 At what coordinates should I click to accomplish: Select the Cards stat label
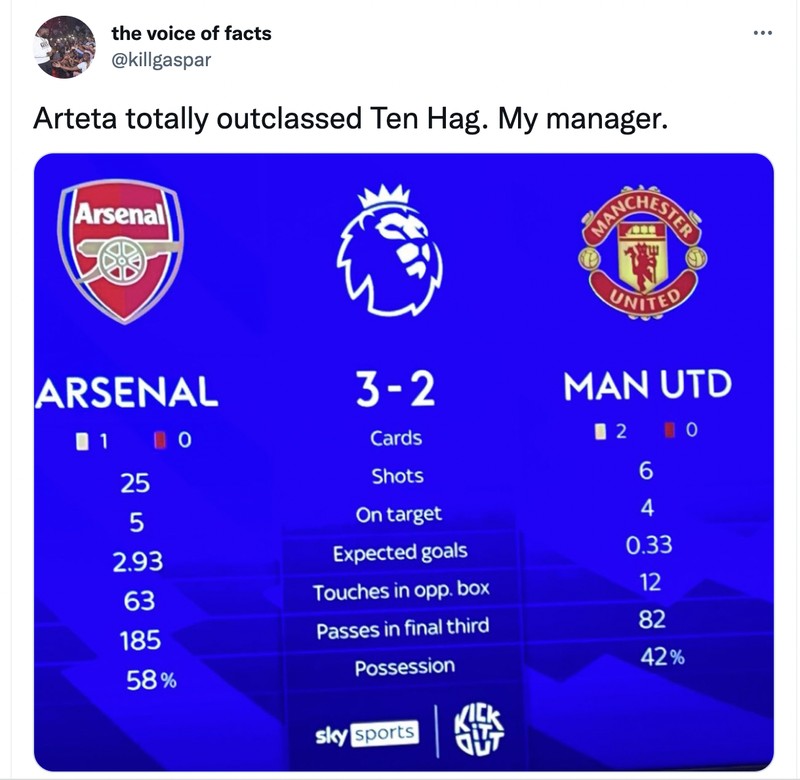pyautogui.click(x=397, y=437)
